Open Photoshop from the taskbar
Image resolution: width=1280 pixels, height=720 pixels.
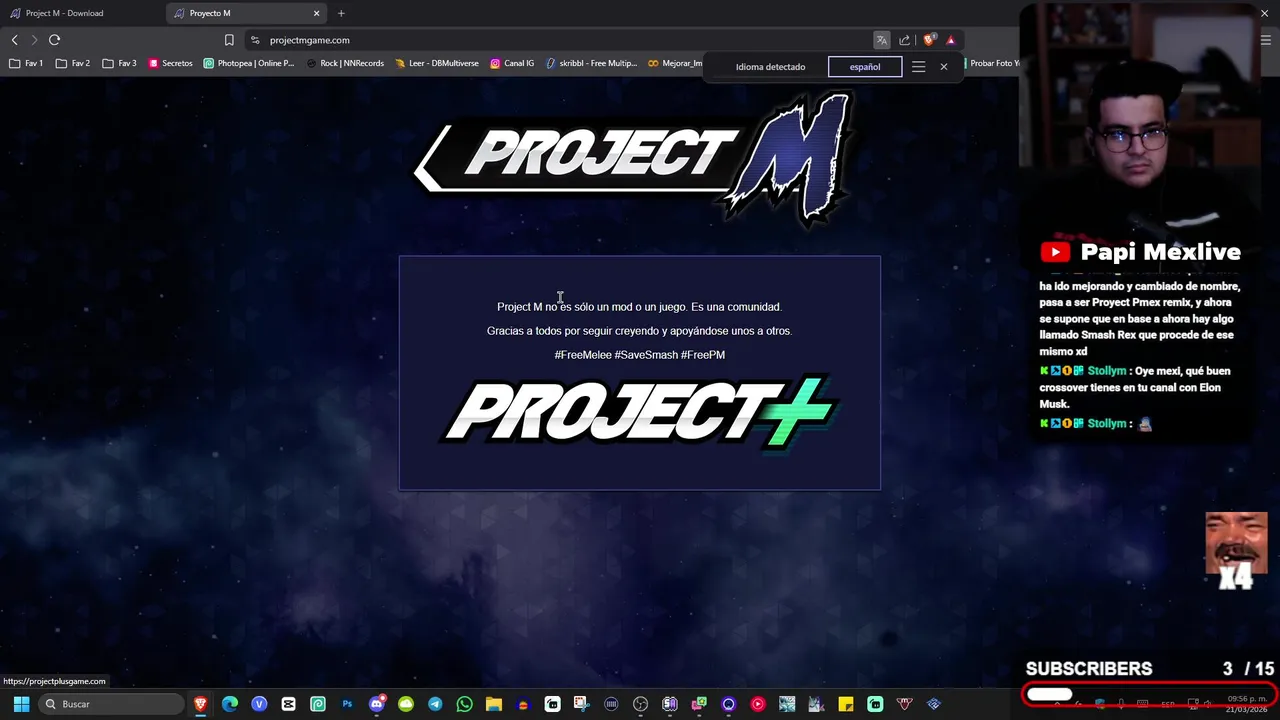tap(347, 704)
